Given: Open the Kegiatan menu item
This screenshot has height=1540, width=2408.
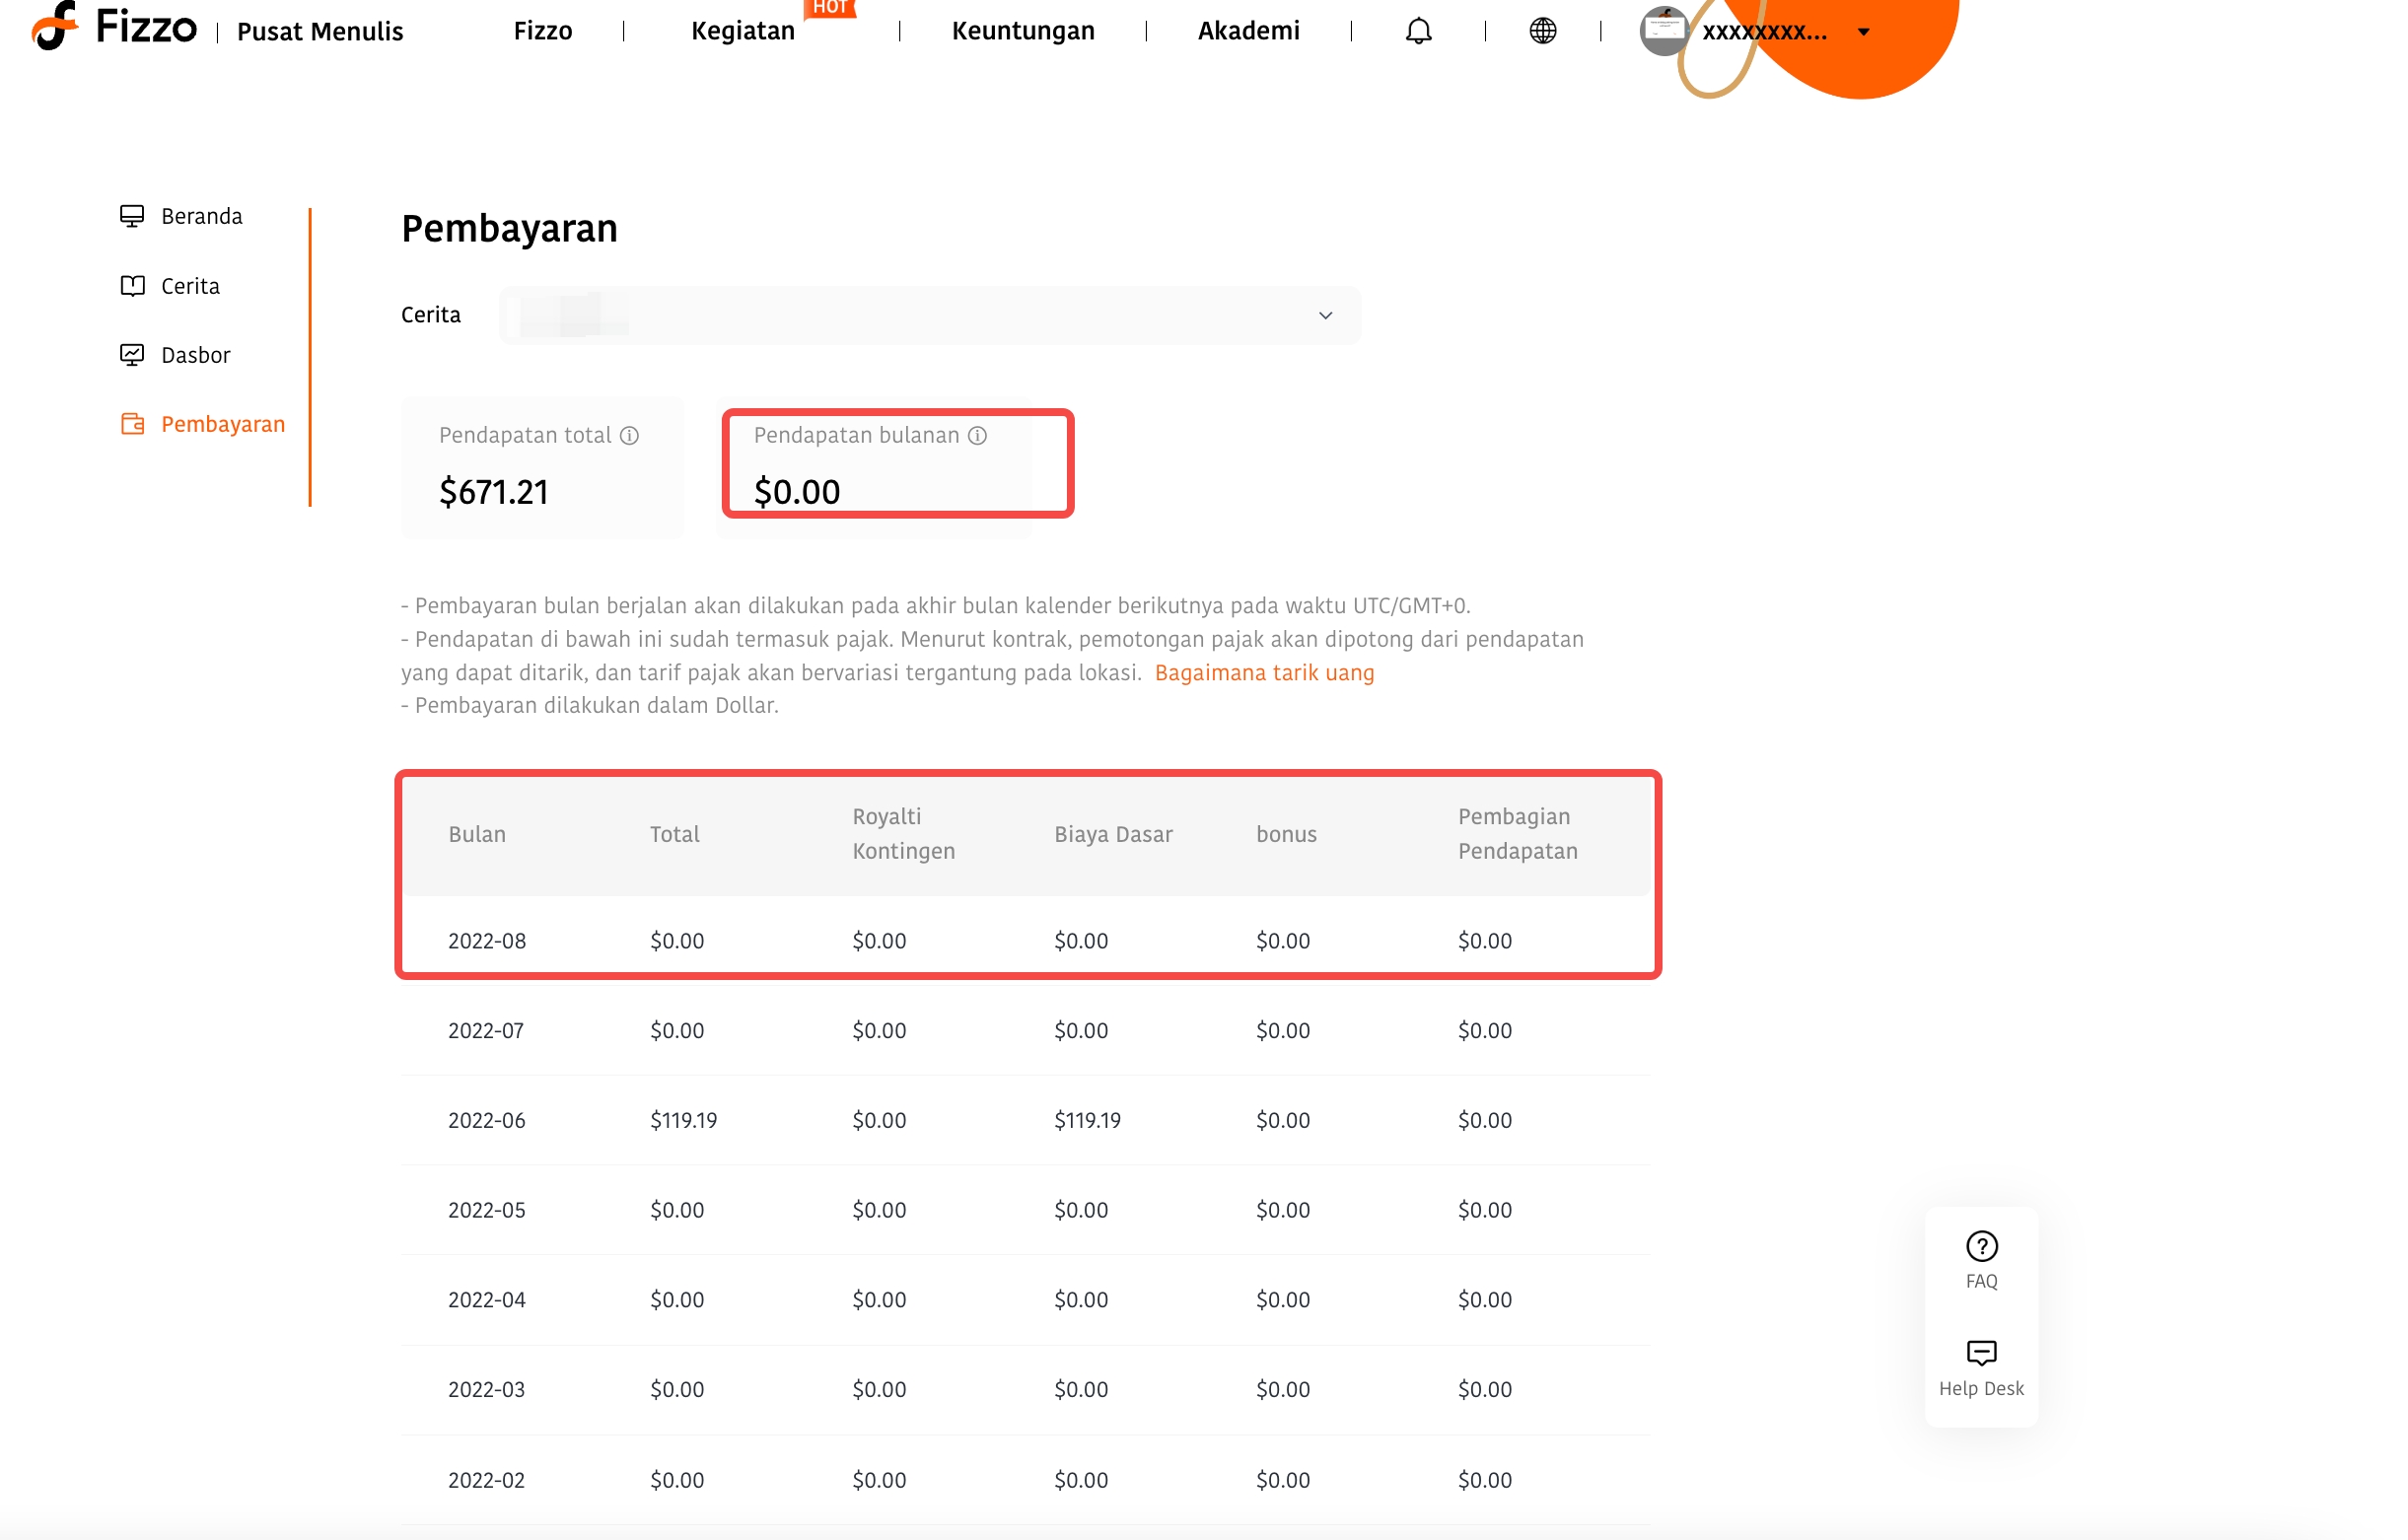Looking at the screenshot, I should [742, 31].
